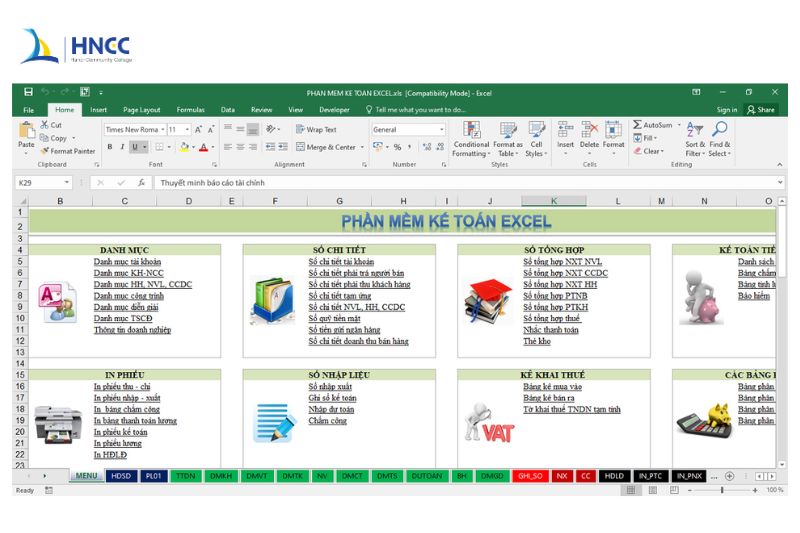Open Find & Select magnifier

coord(719,139)
